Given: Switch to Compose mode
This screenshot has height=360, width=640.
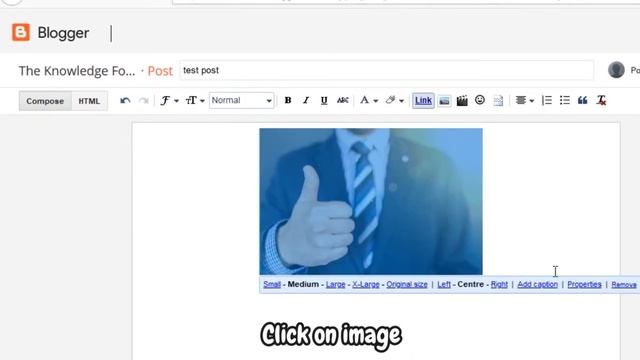Looking at the screenshot, I should [x=45, y=101].
